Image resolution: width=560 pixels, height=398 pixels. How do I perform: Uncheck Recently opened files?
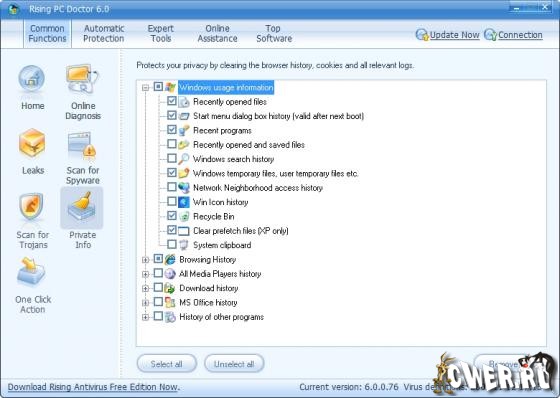coord(172,101)
